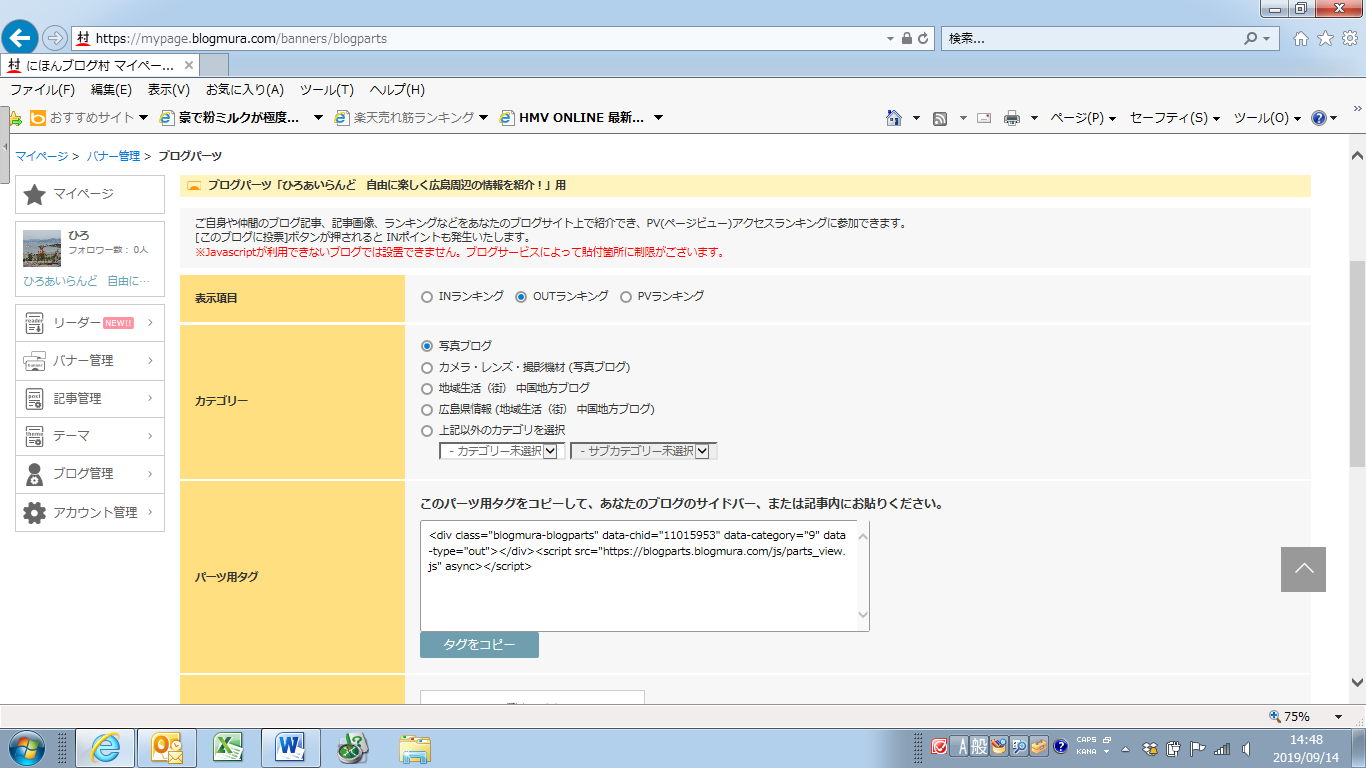Click the browser Forward arrow button

click(55, 38)
